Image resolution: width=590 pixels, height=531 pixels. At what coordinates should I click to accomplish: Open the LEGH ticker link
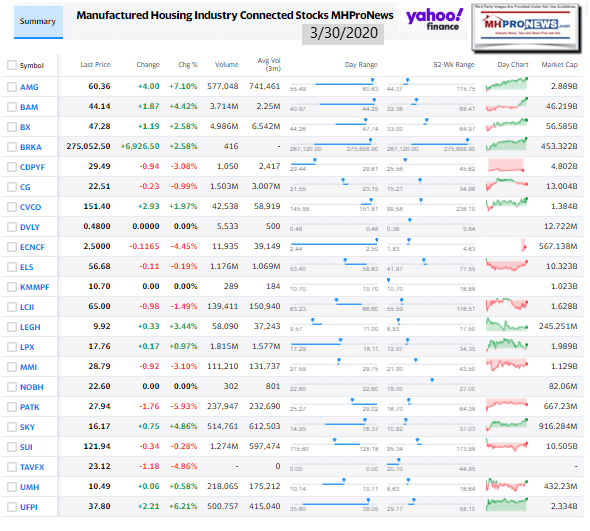30,327
